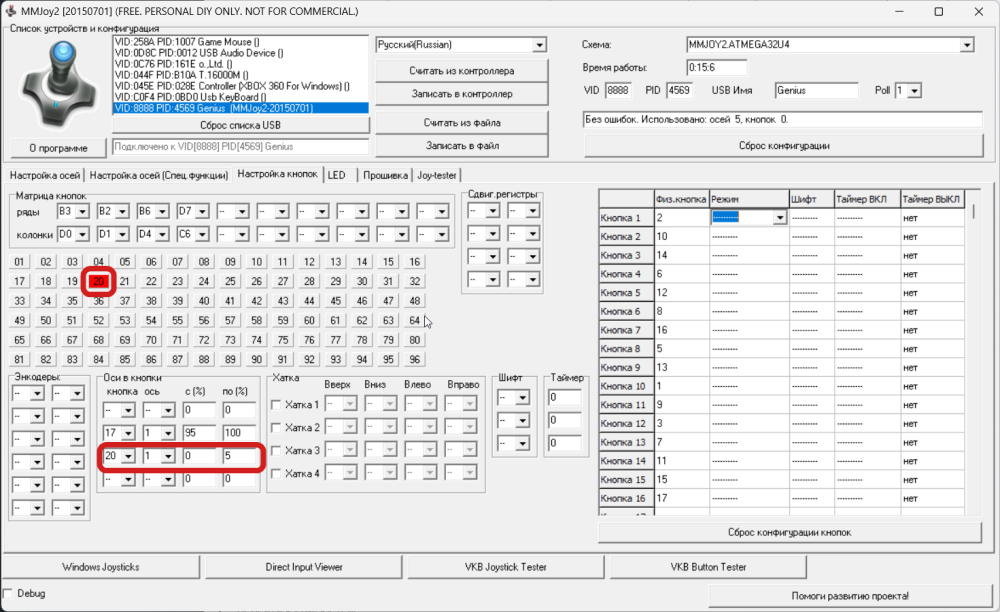Tick the Хатка 1 checkbox

(277, 405)
